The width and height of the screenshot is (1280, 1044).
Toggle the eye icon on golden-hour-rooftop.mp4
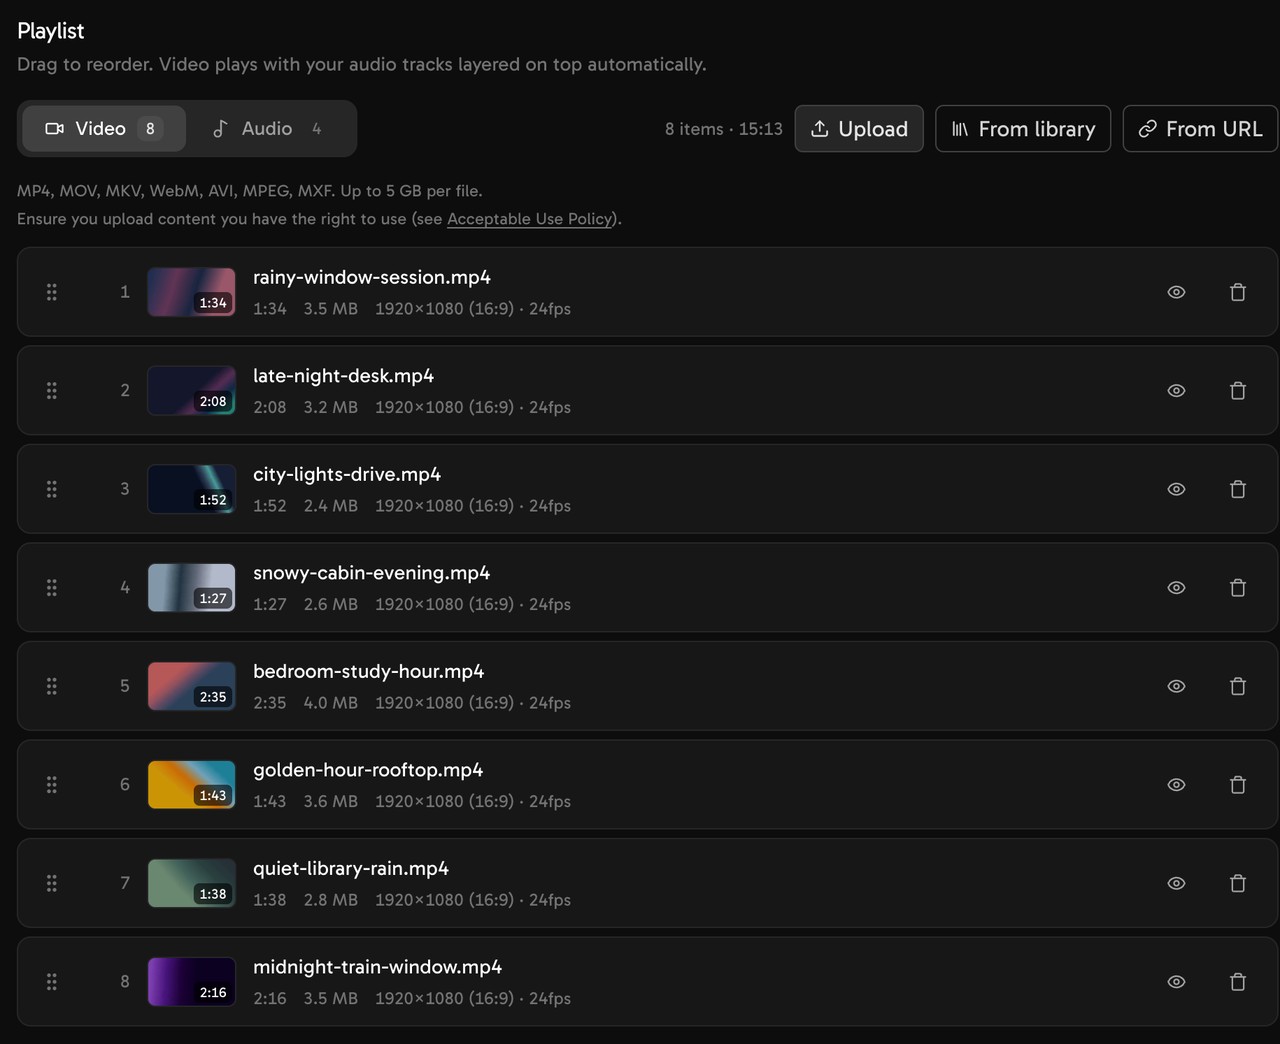tap(1177, 785)
